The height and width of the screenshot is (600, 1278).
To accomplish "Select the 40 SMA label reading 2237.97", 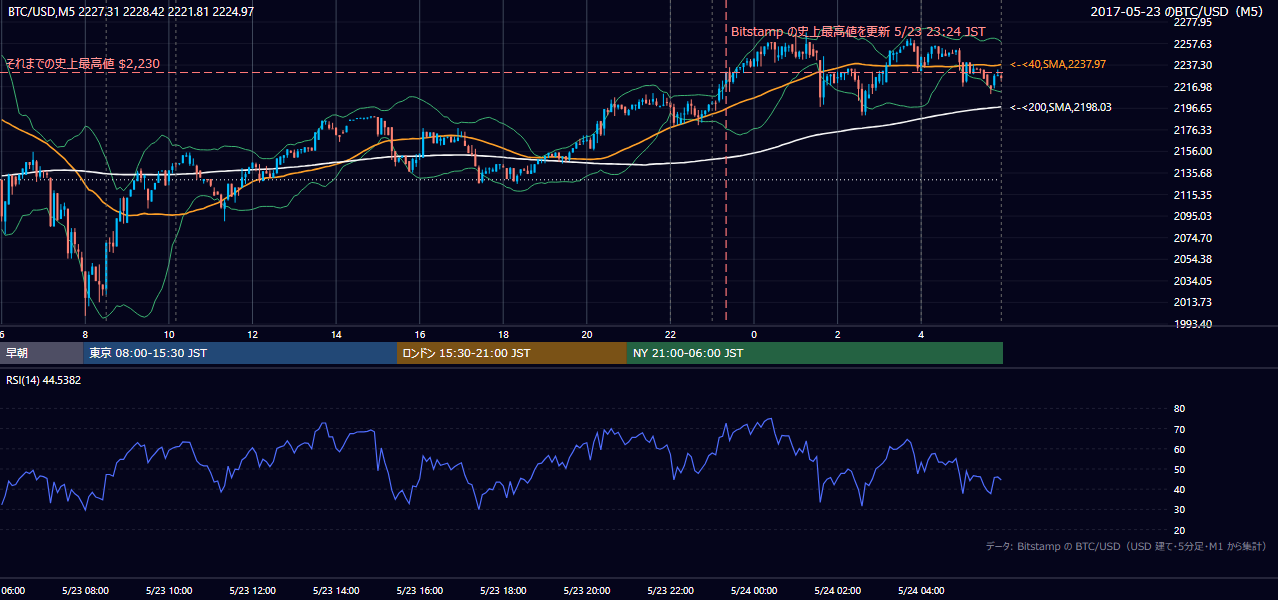I will pyautogui.click(x=1059, y=64).
